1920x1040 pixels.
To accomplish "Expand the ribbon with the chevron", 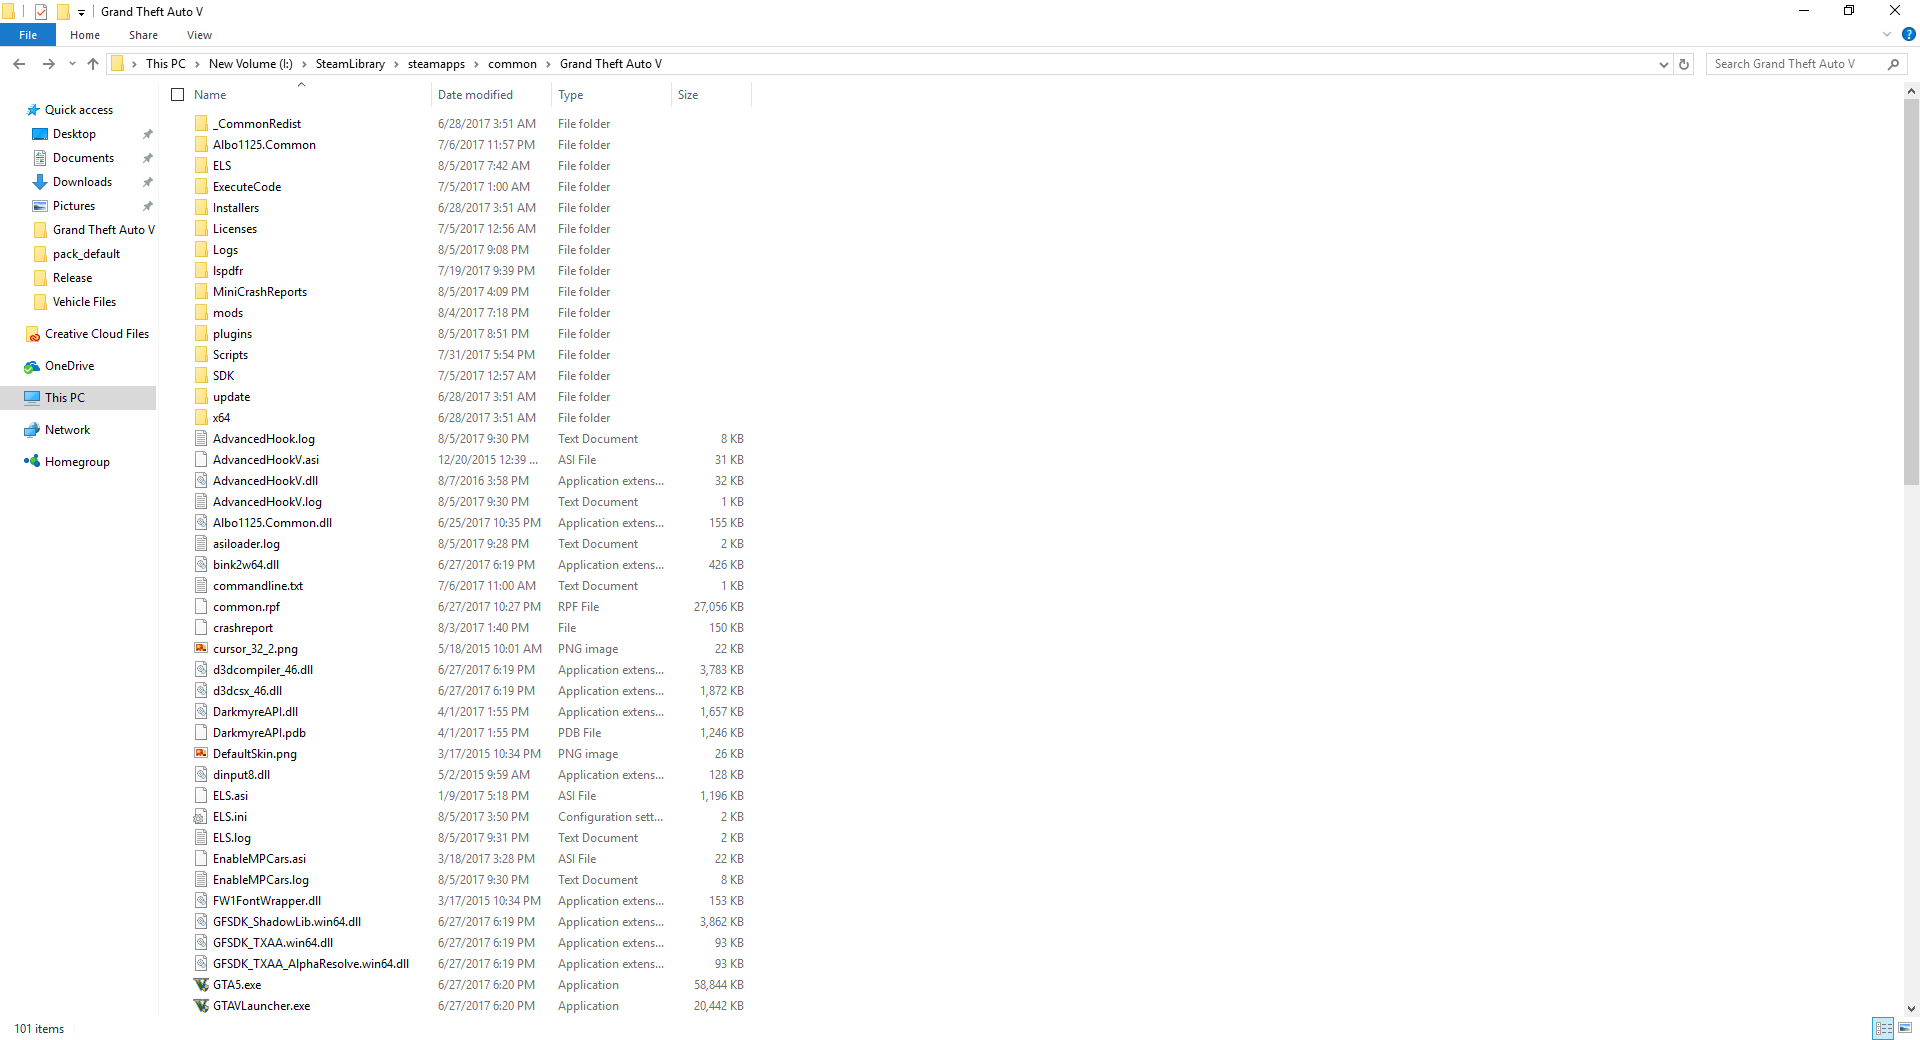I will point(1887,34).
